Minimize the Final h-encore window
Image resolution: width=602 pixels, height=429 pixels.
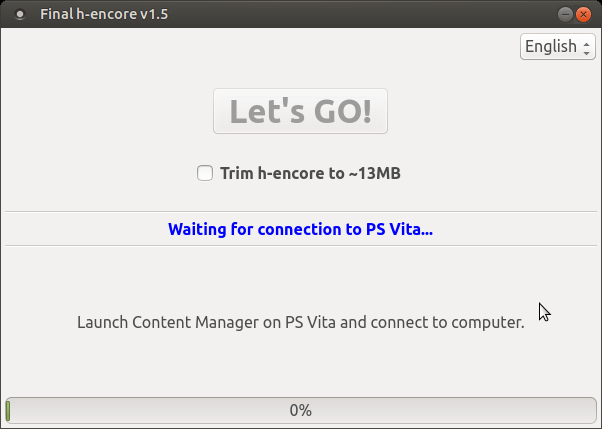566,14
